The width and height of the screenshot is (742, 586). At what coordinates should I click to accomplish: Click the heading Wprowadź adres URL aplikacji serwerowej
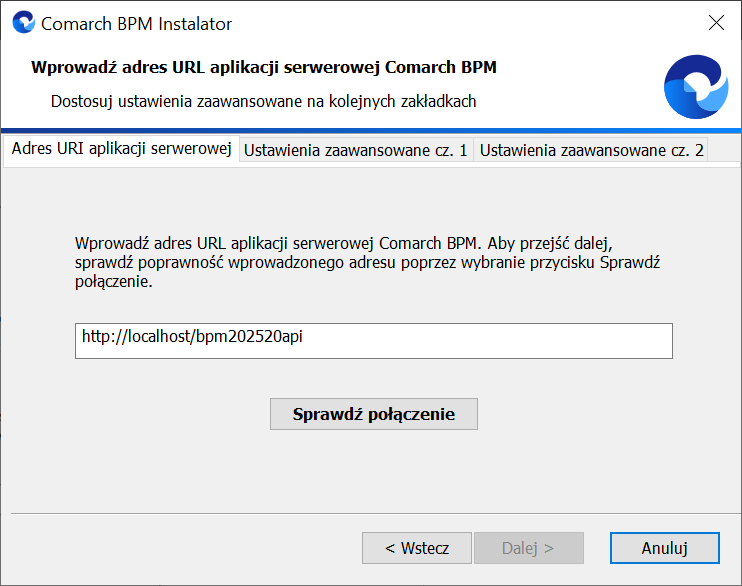point(264,67)
